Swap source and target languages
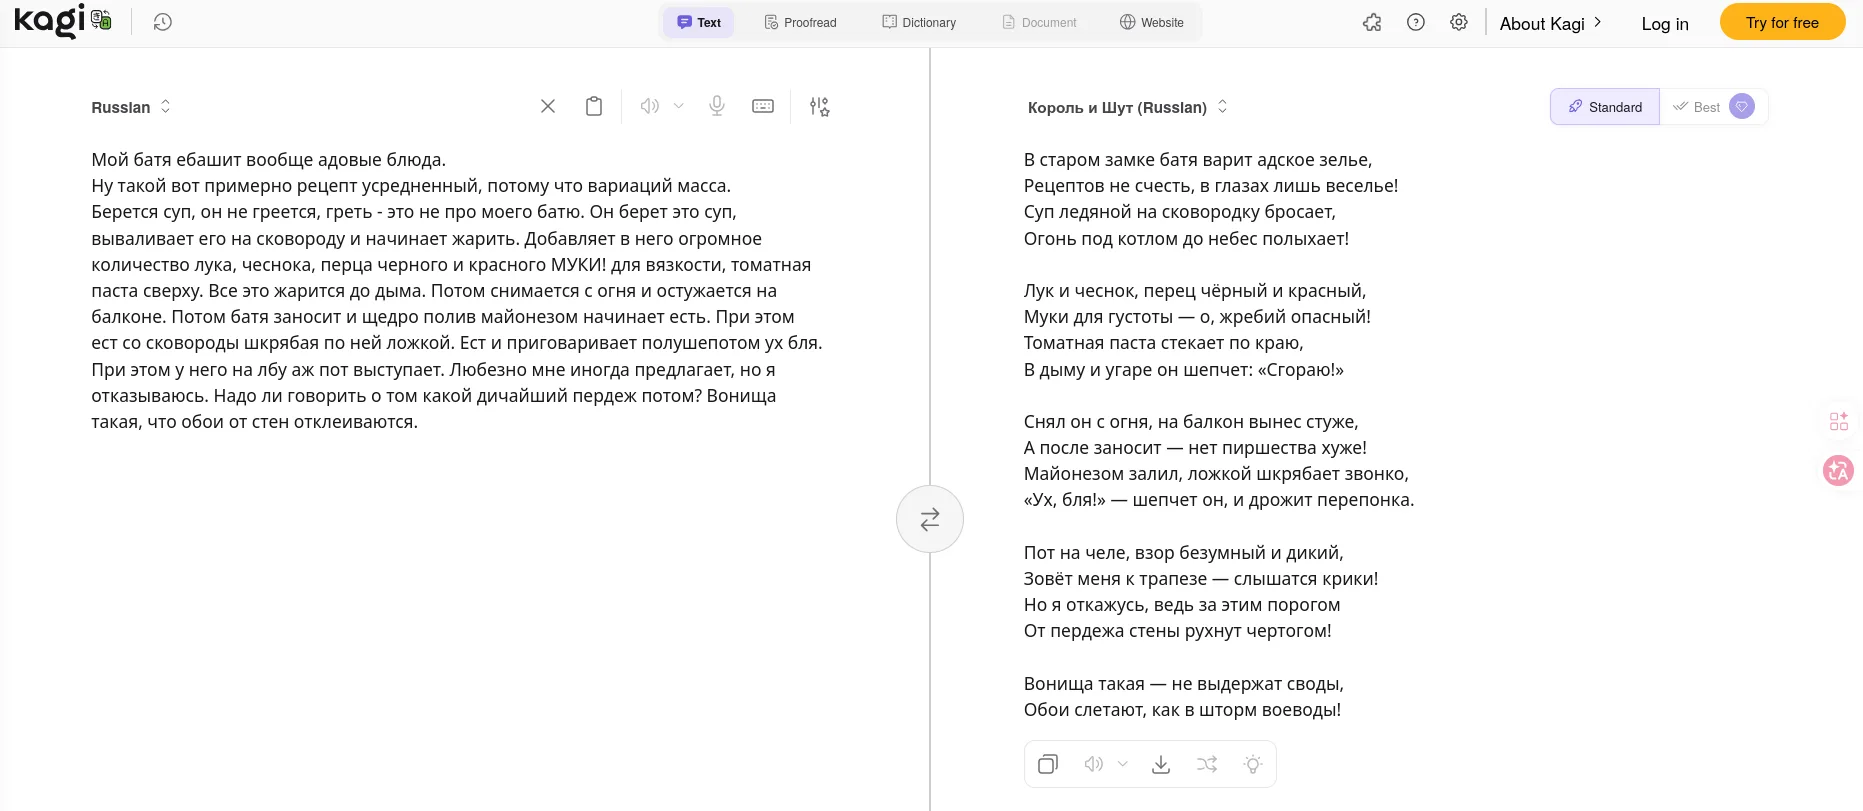Screen dimensions: 1863x811 click(x=930, y=519)
